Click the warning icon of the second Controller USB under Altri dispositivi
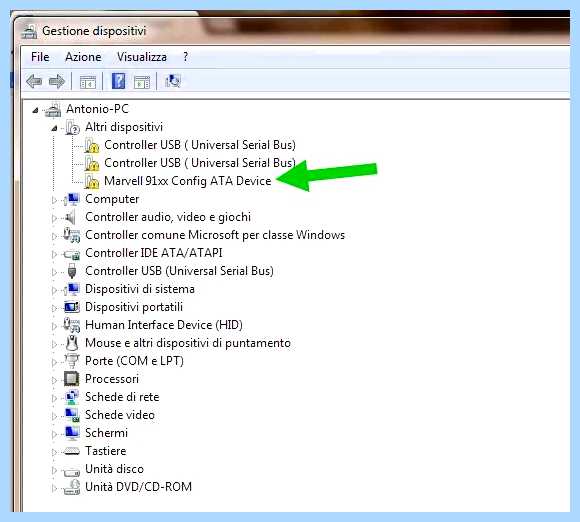Image resolution: width=580 pixels, height=522 pixels. tap(91, 163)
